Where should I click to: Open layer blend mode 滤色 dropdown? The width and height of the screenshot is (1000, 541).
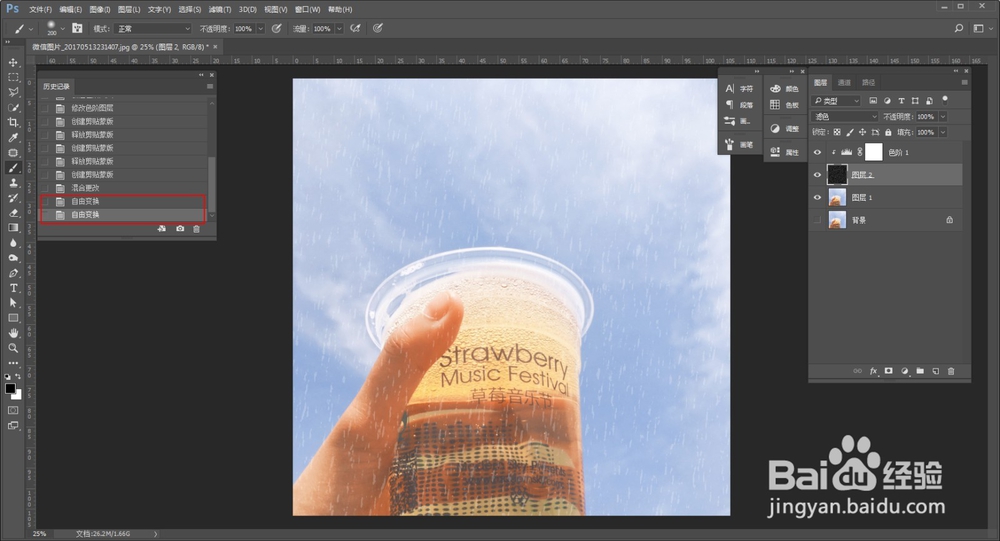(x=845, y=117)
